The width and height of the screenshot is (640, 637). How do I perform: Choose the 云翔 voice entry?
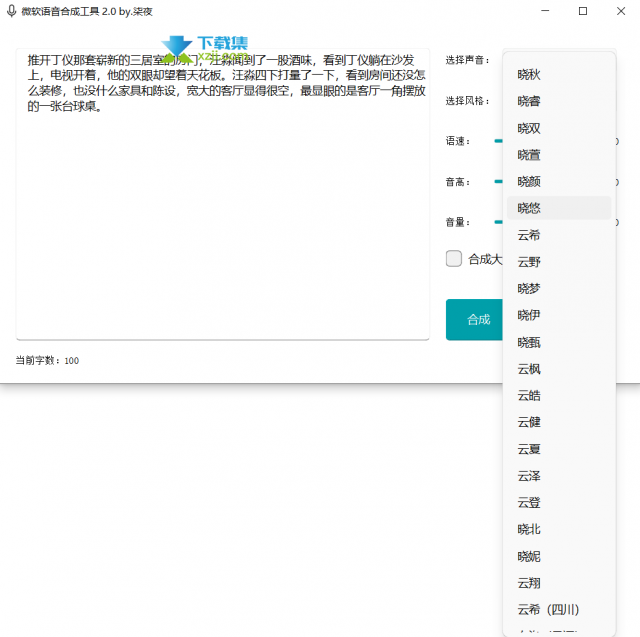click(x=559, y=583)
